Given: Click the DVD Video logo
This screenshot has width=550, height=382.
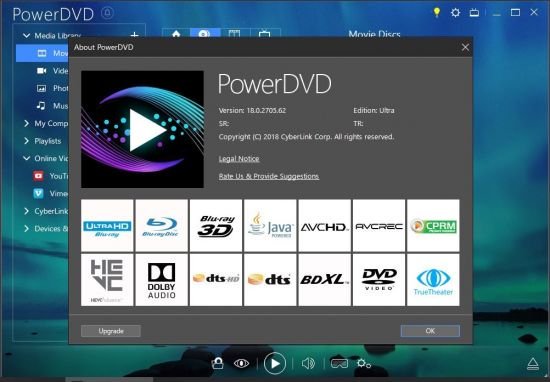Looking at the screenshot, I should click(x=379, y=280).
